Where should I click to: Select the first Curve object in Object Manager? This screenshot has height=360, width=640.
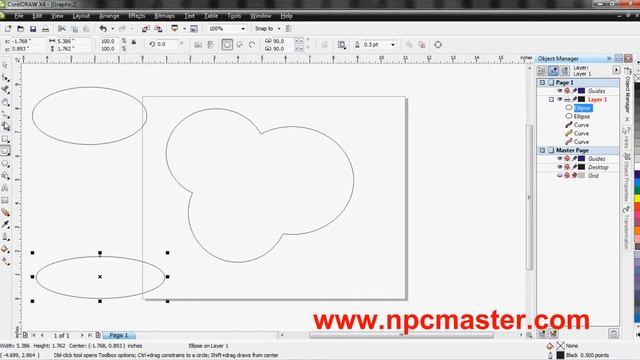click(581, 125)
